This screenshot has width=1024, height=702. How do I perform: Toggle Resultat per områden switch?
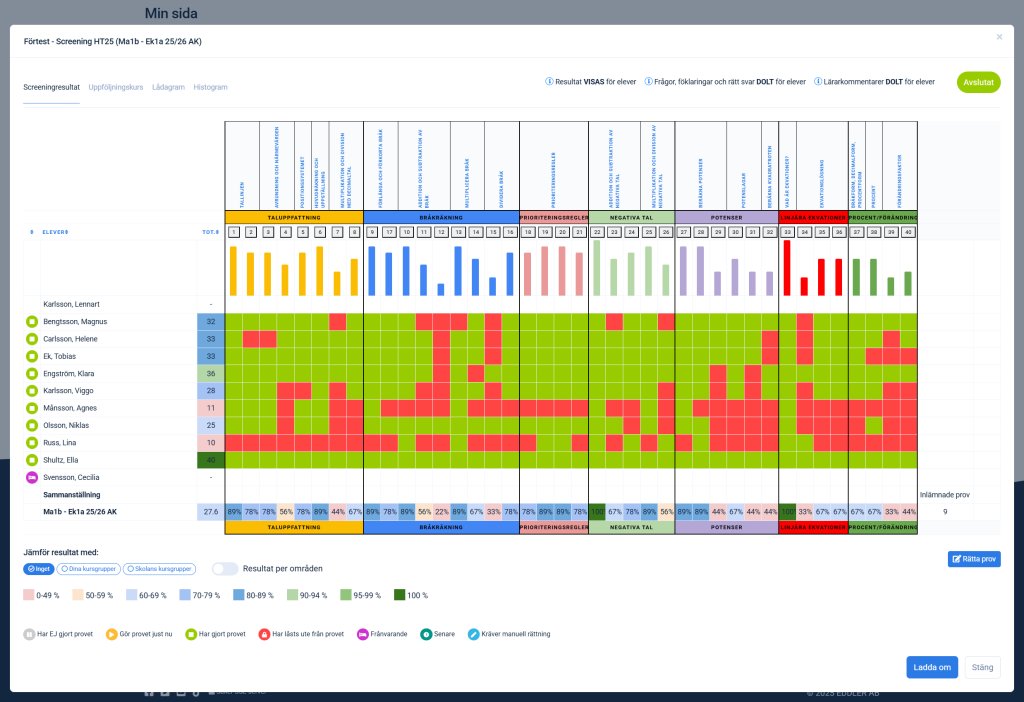point(224,568)
